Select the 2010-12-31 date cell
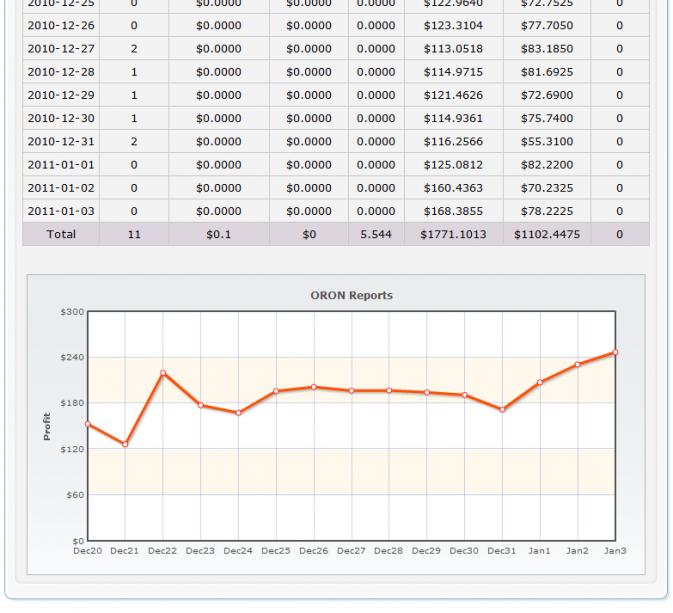 (61, 141)
